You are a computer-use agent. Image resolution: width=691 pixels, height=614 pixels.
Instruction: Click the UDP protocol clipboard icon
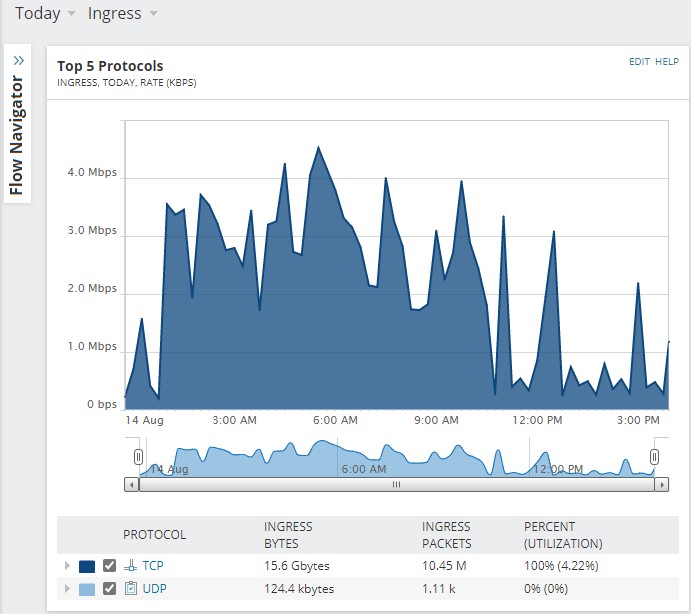[x=131, y=588]
